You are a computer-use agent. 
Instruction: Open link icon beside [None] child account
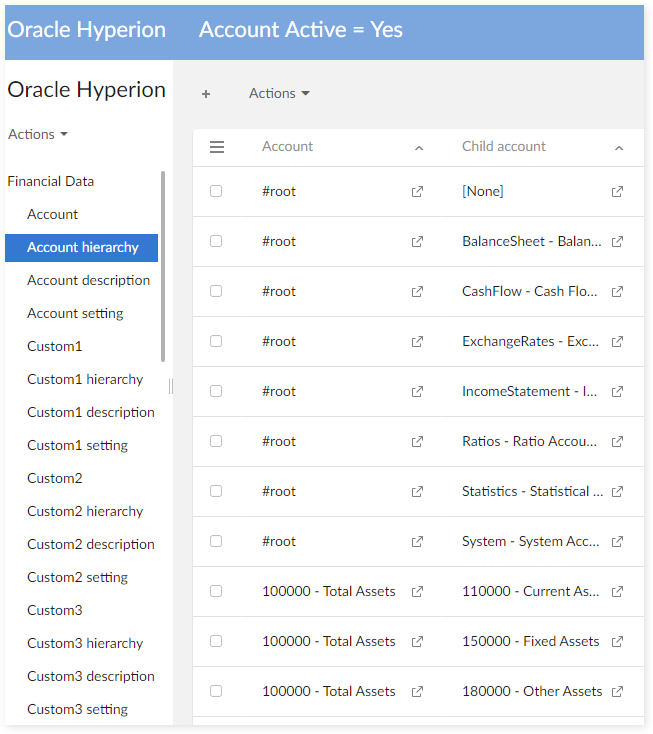tap(618, 191)
